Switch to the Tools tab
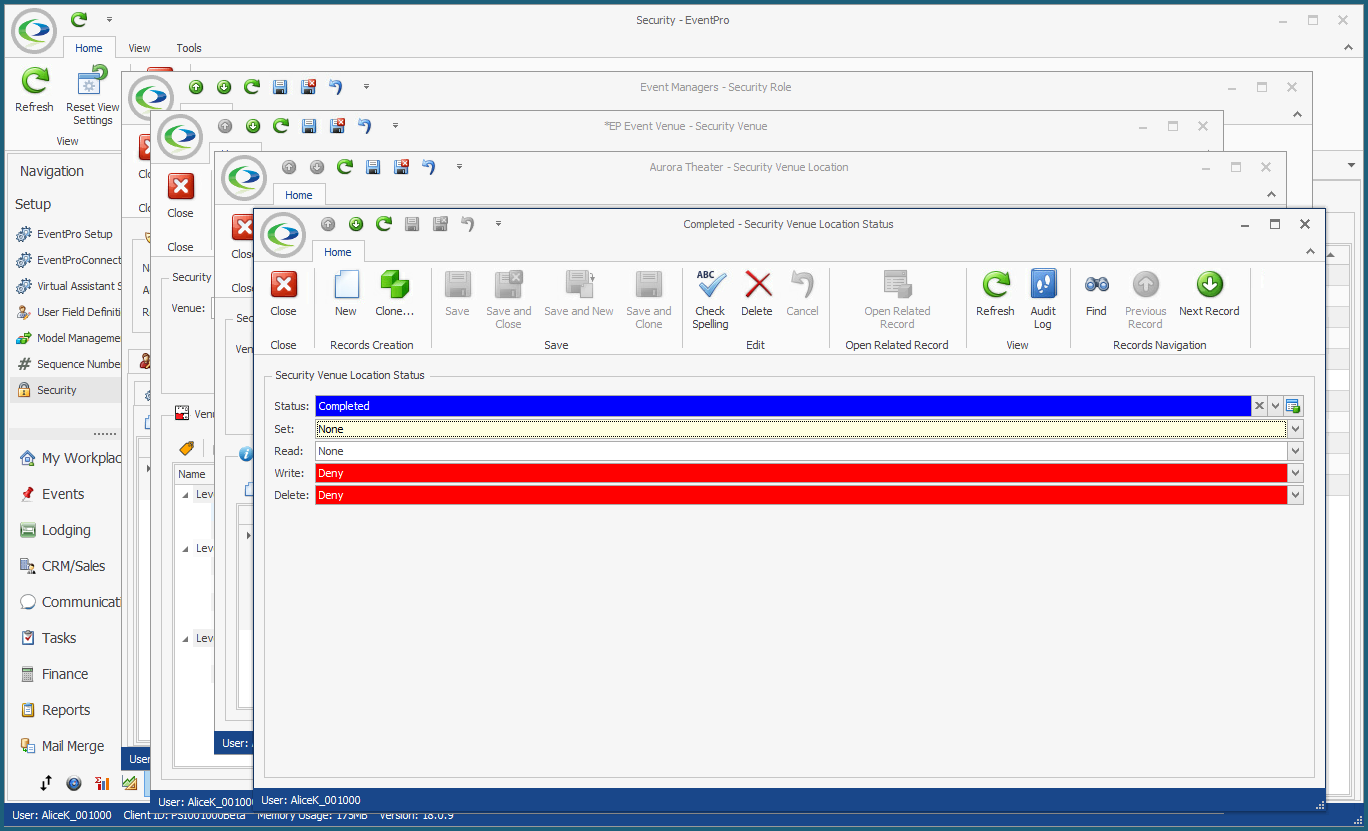The width and height of the screenshot is (1368, 831). tap(189, 48)
